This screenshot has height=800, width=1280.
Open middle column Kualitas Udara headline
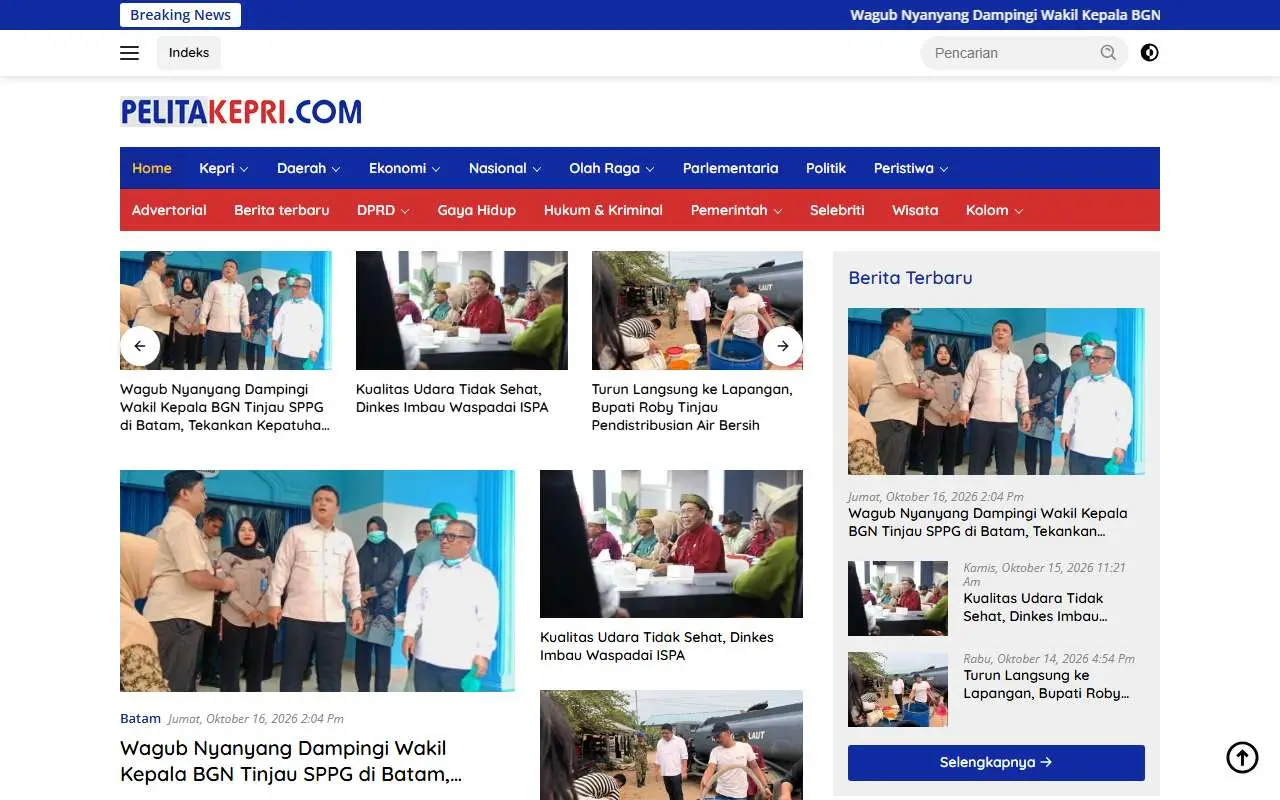657,646
